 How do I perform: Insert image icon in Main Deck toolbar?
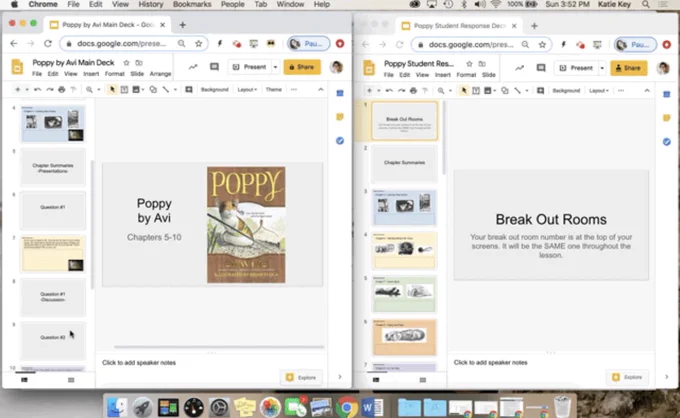coord(136,90)
